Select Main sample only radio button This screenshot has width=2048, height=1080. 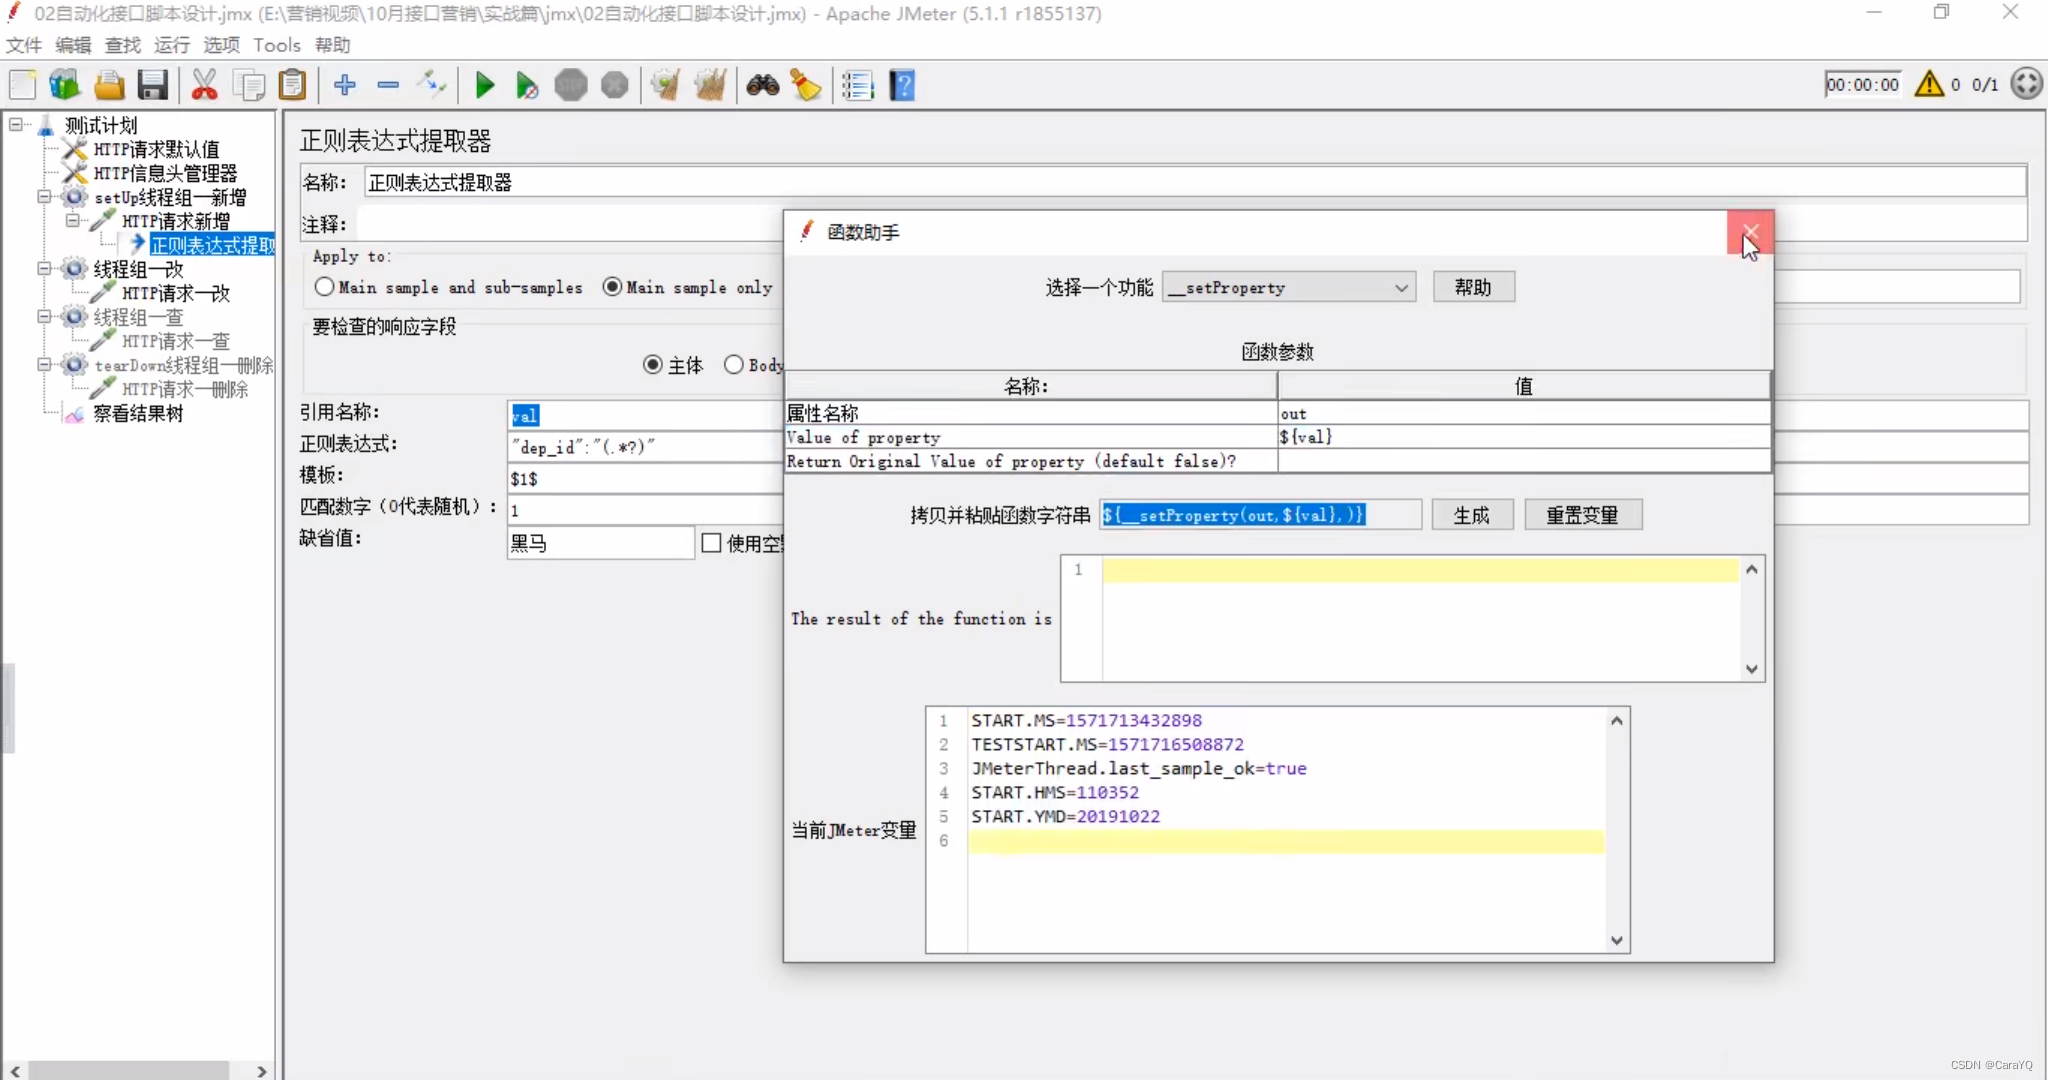612,287
